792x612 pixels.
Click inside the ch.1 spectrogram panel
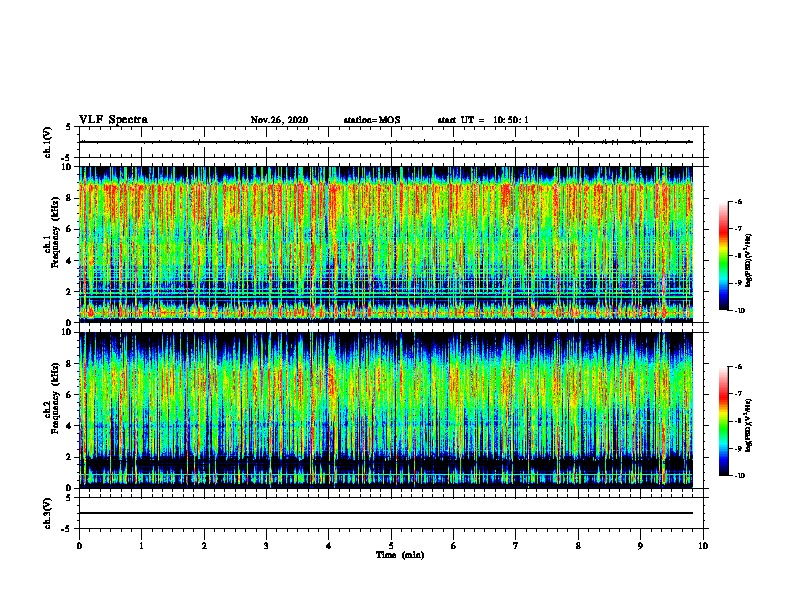click(386, 244)
